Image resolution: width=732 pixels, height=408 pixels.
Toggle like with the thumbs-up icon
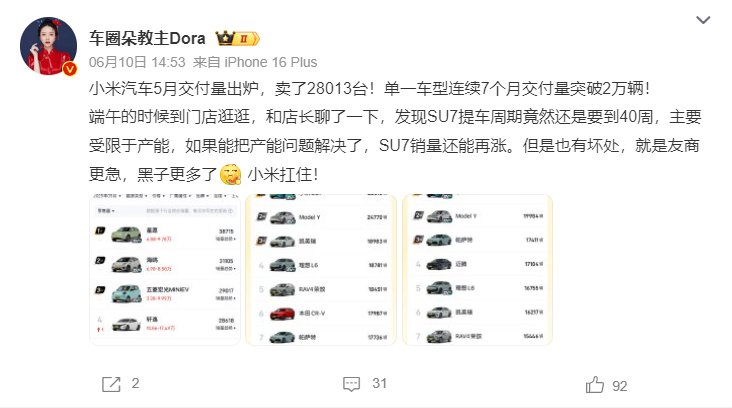[595, 385]
